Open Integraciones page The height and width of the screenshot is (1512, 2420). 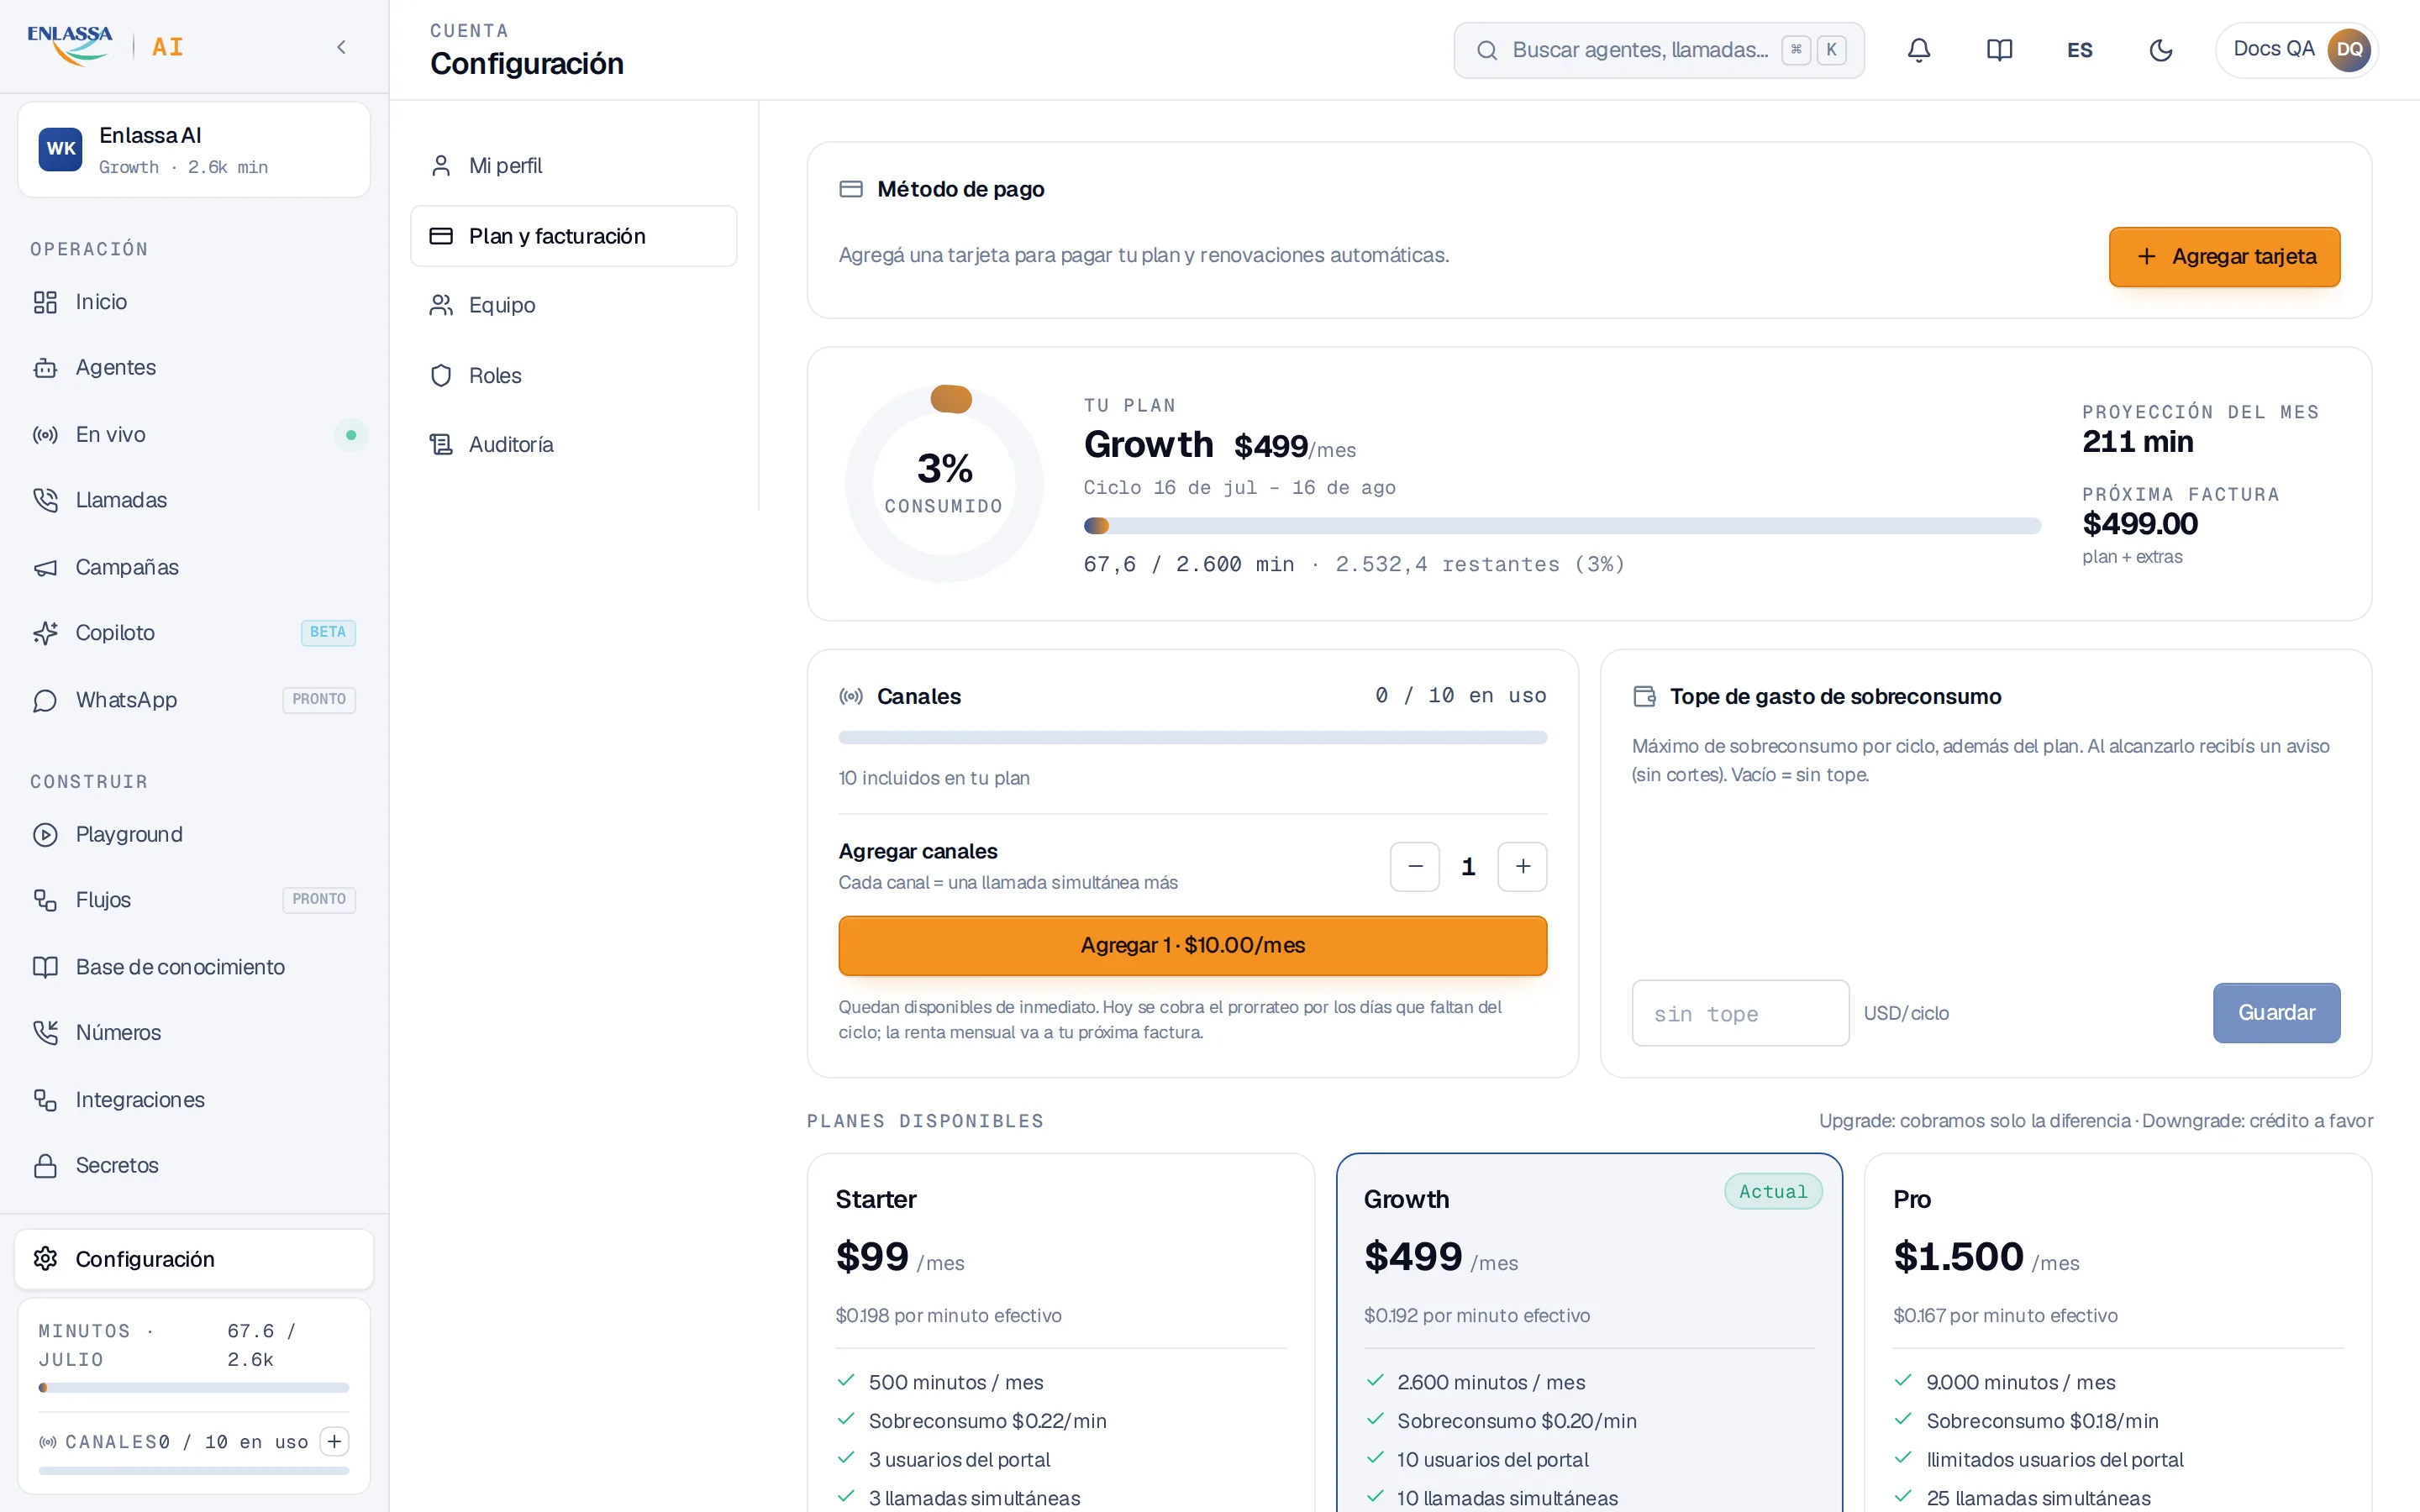click(194, 1100)
